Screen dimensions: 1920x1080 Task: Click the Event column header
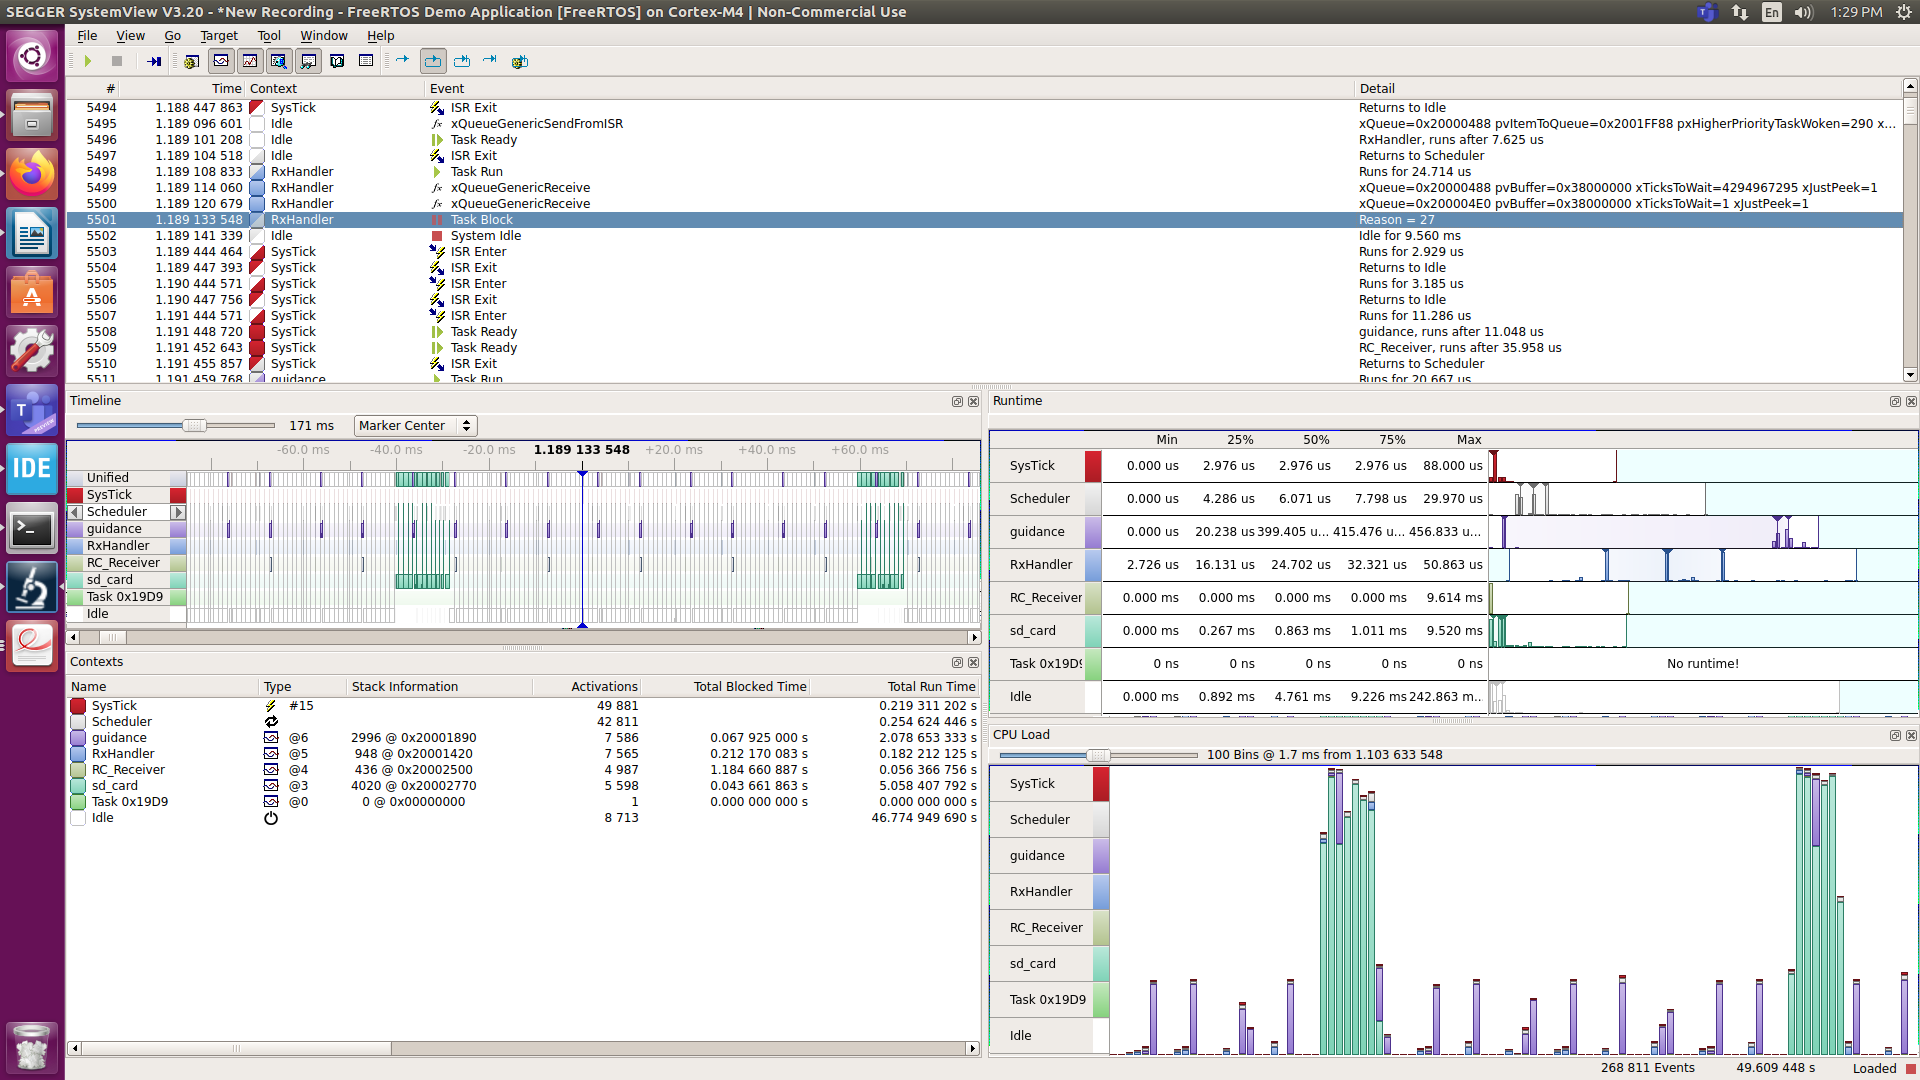890,88
